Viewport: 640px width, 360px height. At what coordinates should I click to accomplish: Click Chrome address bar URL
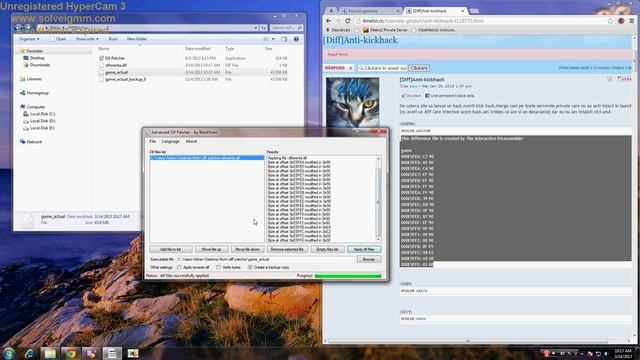[423, 21]
